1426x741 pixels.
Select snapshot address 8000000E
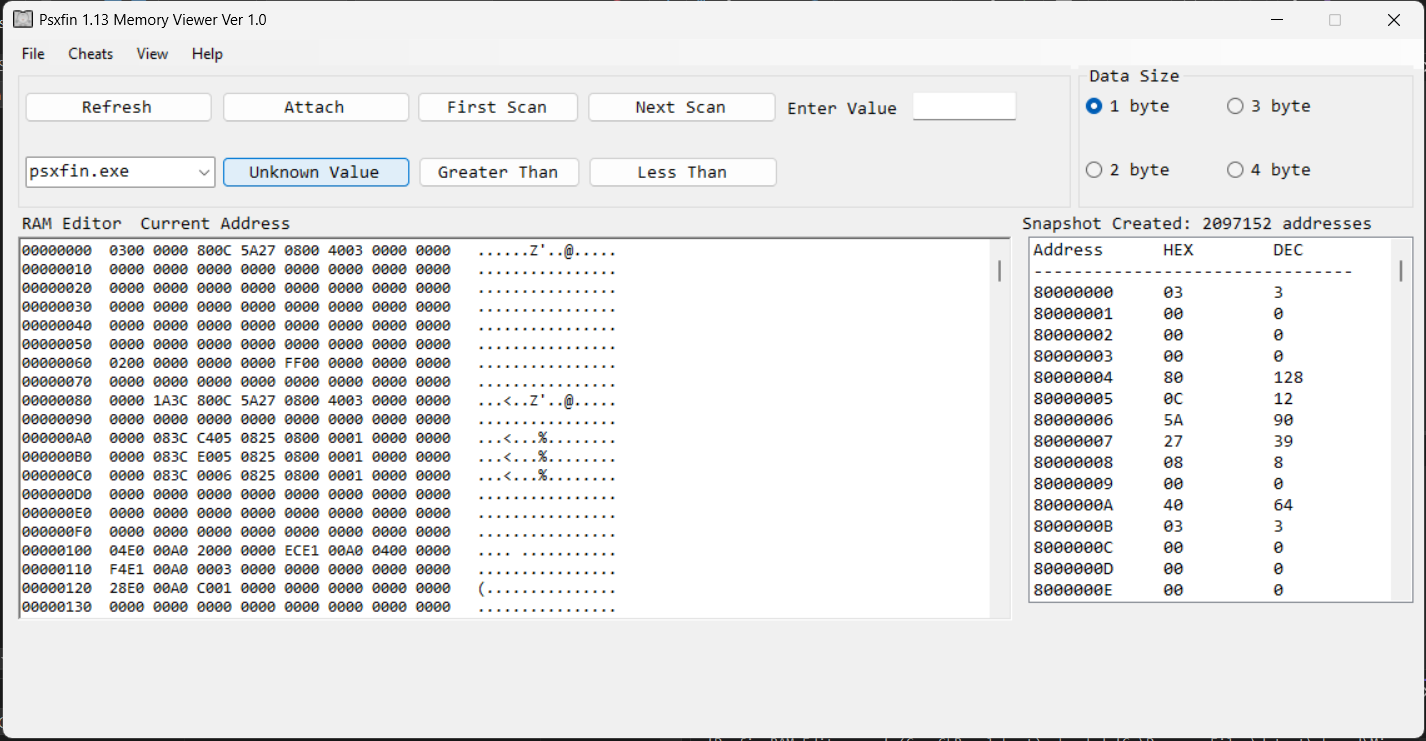[1073, 590]
